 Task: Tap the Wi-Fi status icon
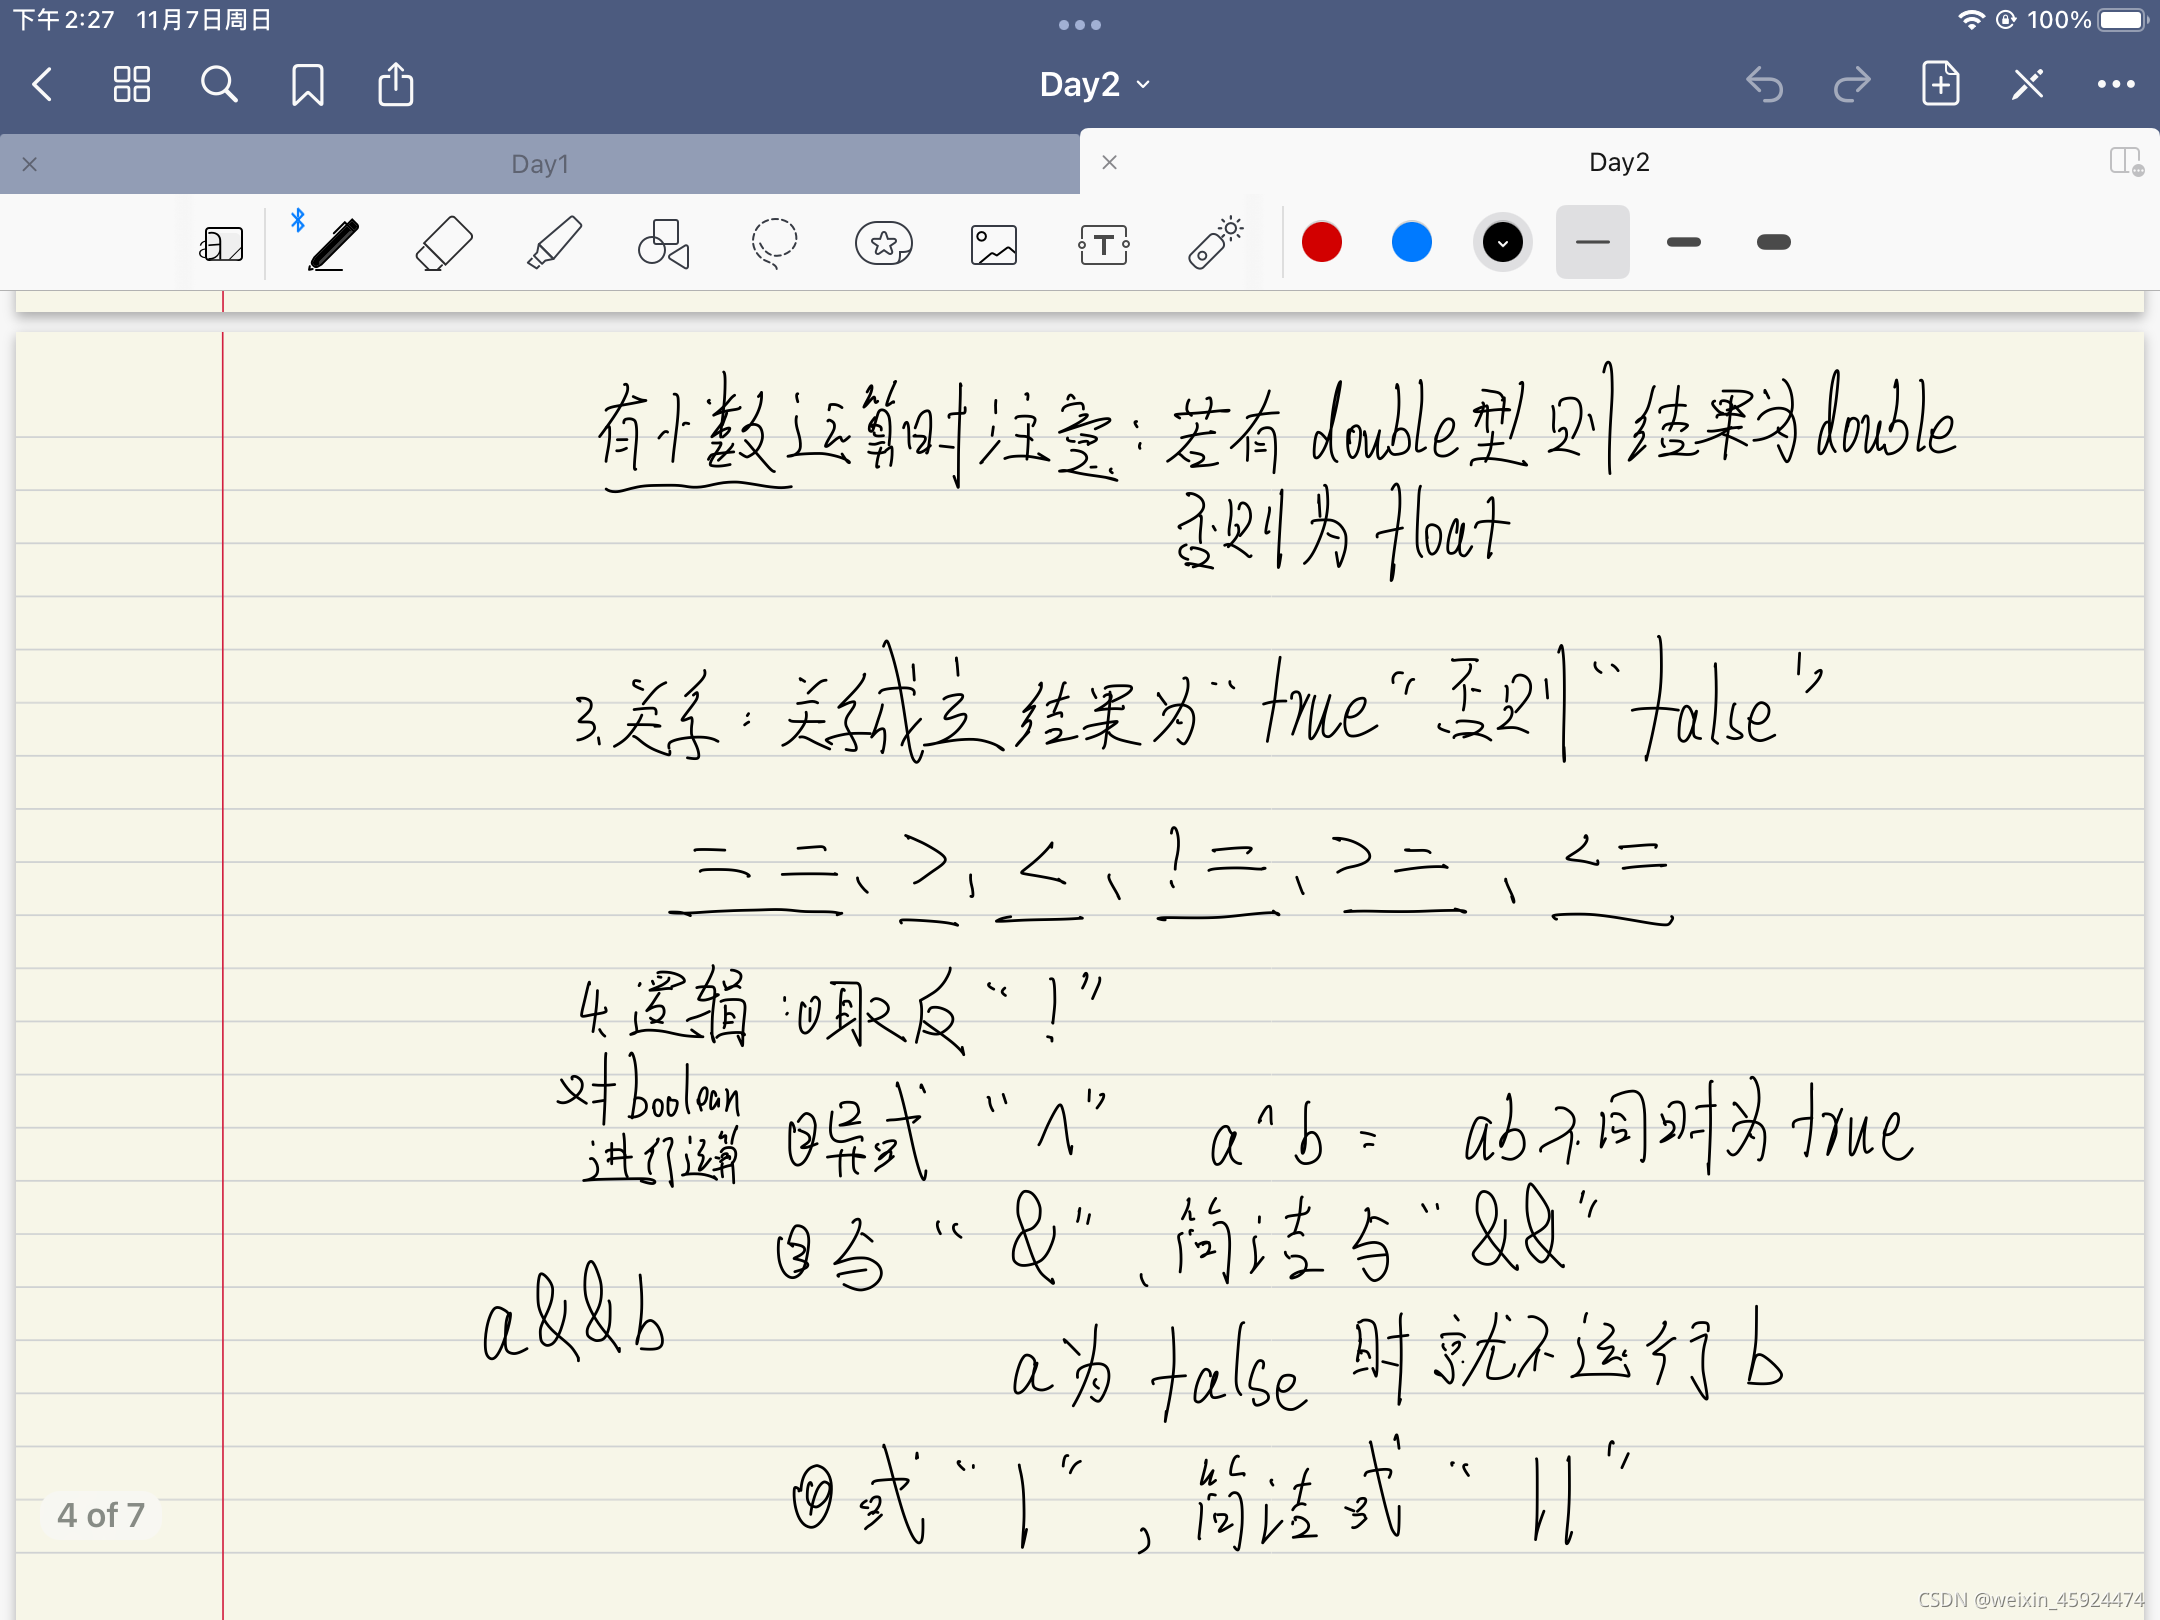pyautogui.click(x=1971, y=20)
